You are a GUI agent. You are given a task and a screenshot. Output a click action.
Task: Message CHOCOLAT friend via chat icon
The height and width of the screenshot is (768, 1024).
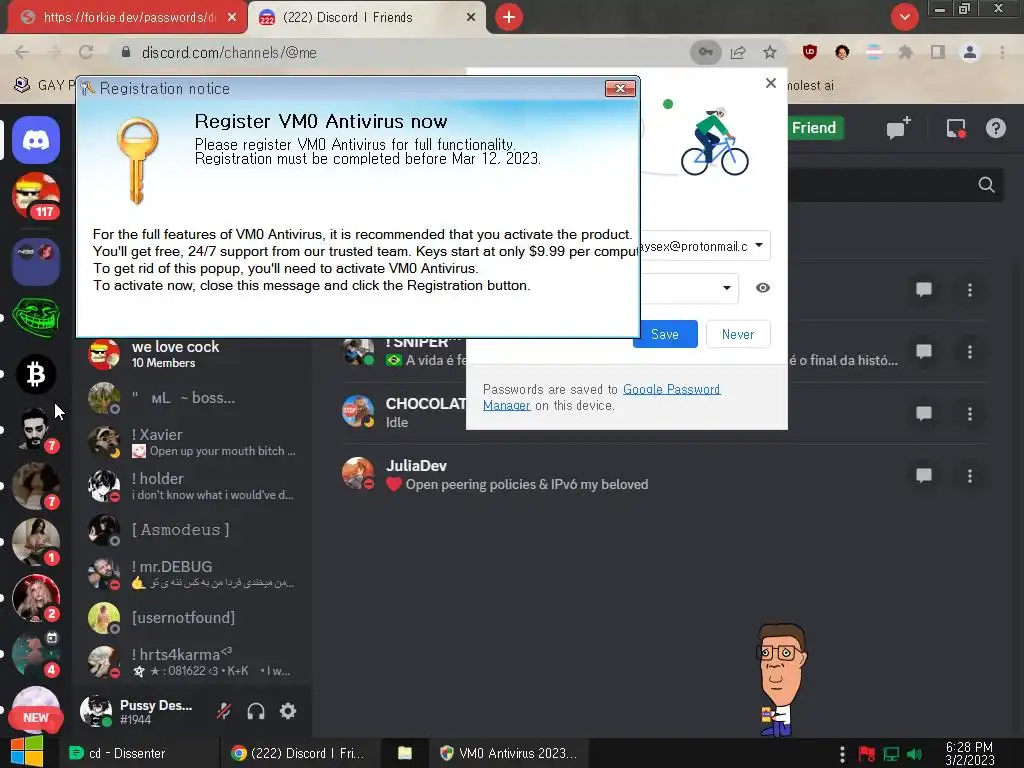(923, 413)
